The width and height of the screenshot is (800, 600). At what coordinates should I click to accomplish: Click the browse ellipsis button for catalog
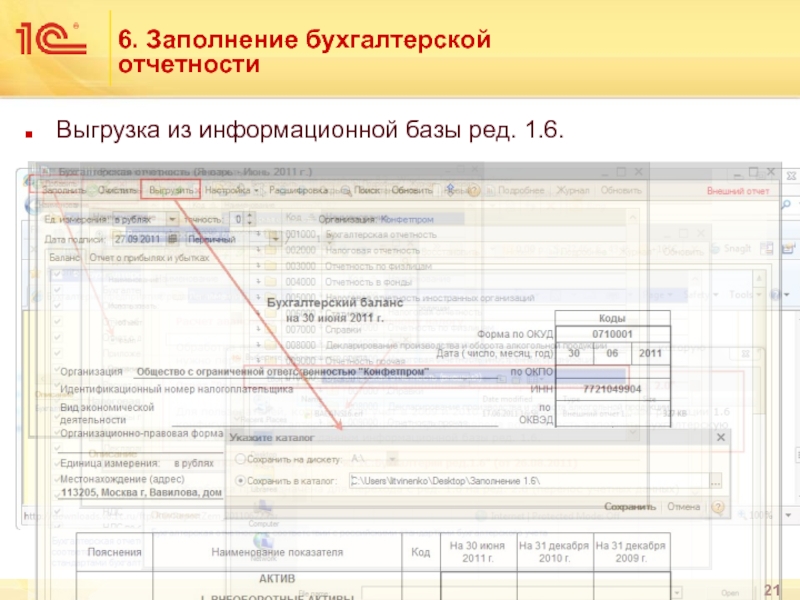point(715,481)
